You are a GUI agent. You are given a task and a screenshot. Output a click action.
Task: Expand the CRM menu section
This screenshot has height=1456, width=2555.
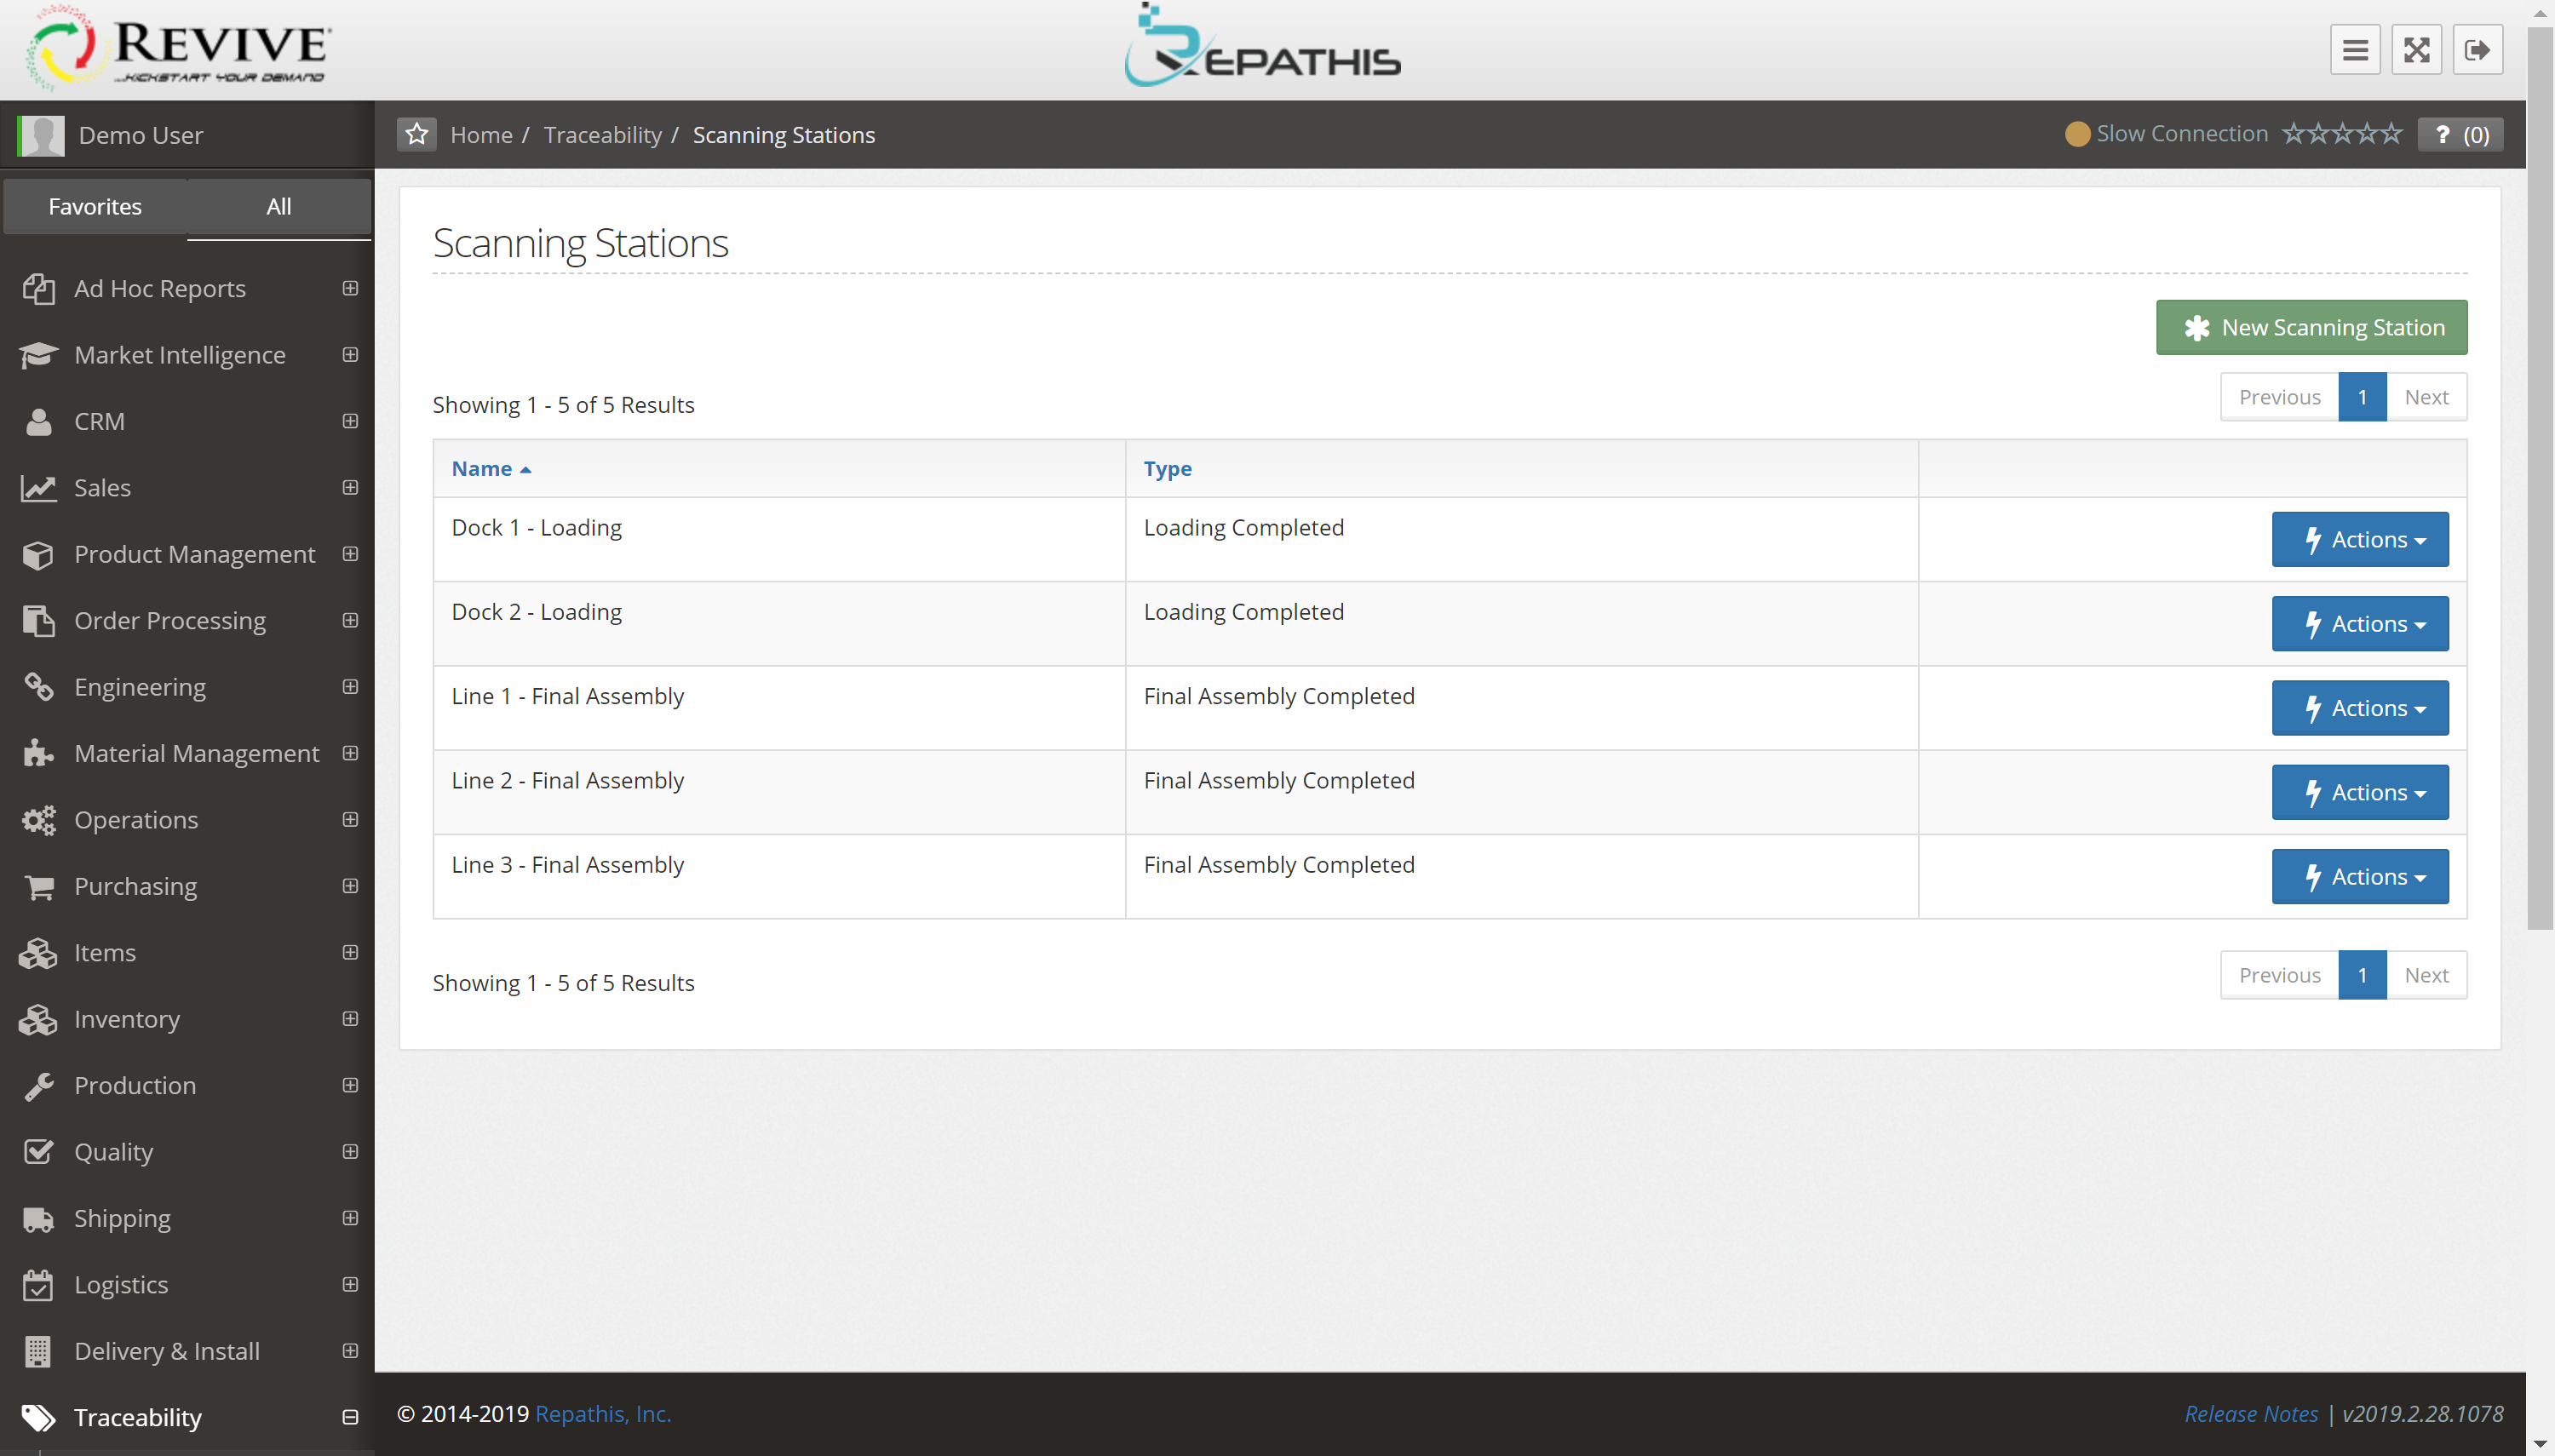point(350,421)
